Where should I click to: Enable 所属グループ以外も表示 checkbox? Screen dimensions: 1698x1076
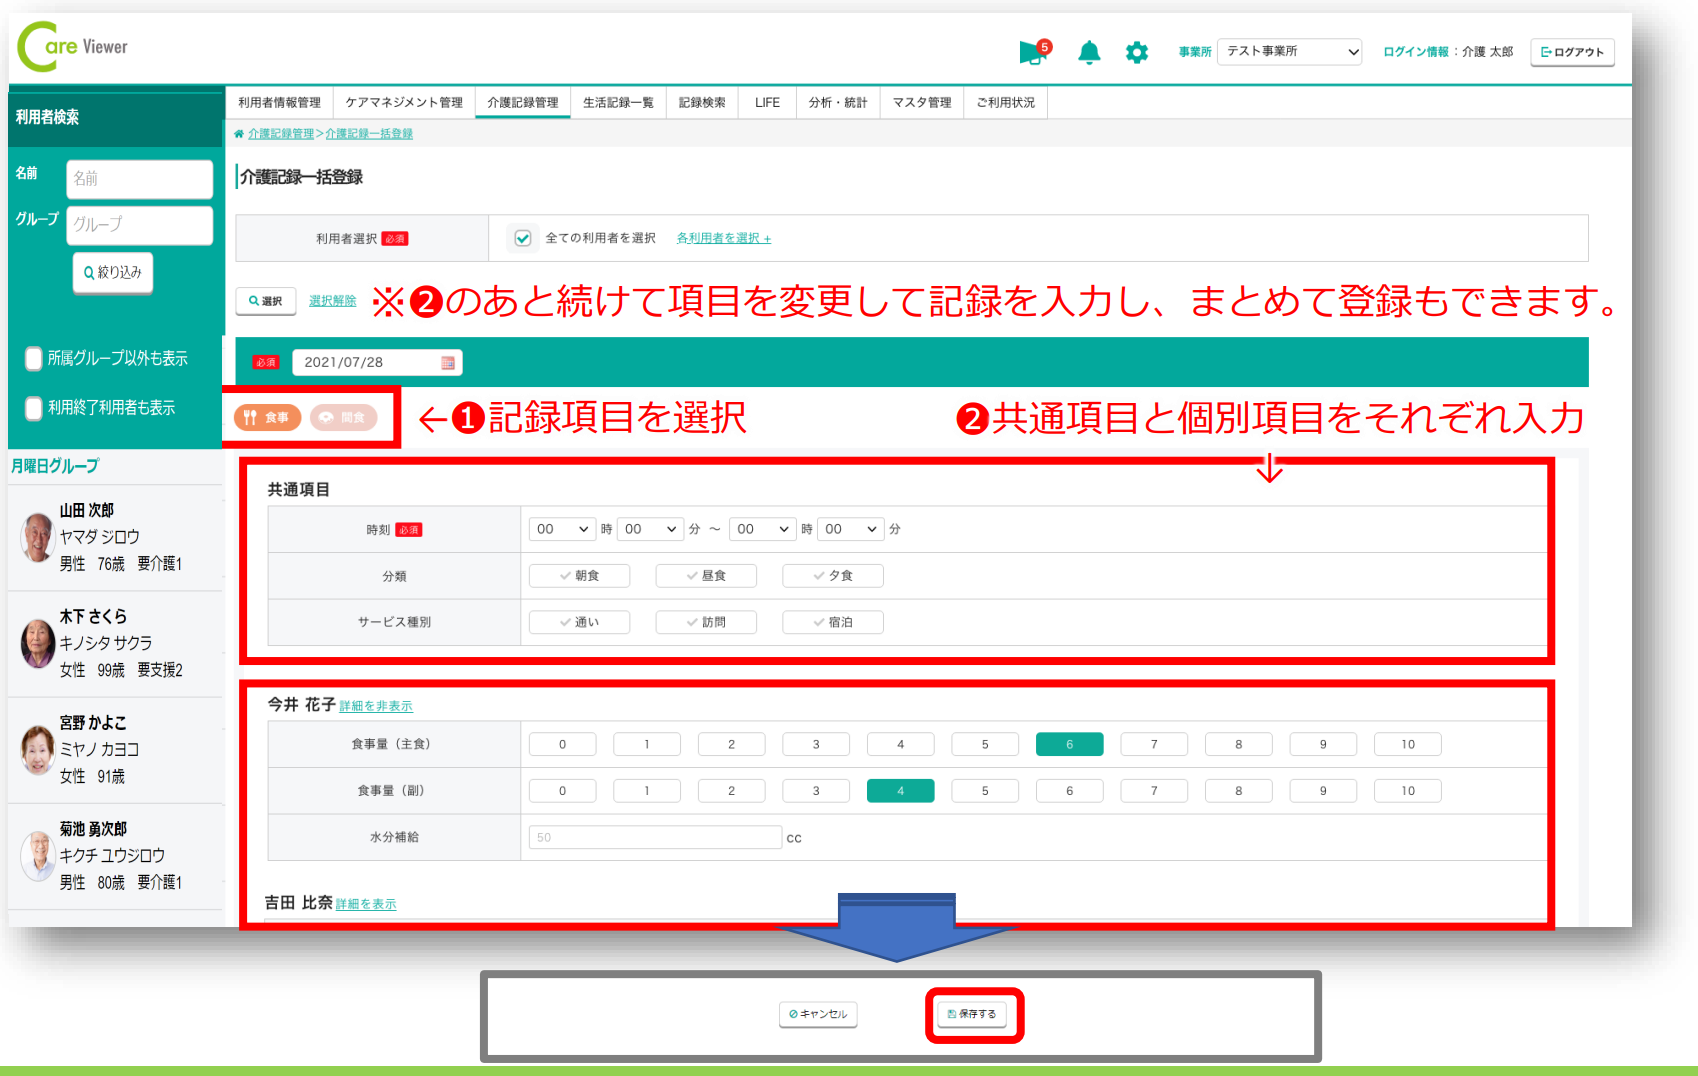coord(34,358)
